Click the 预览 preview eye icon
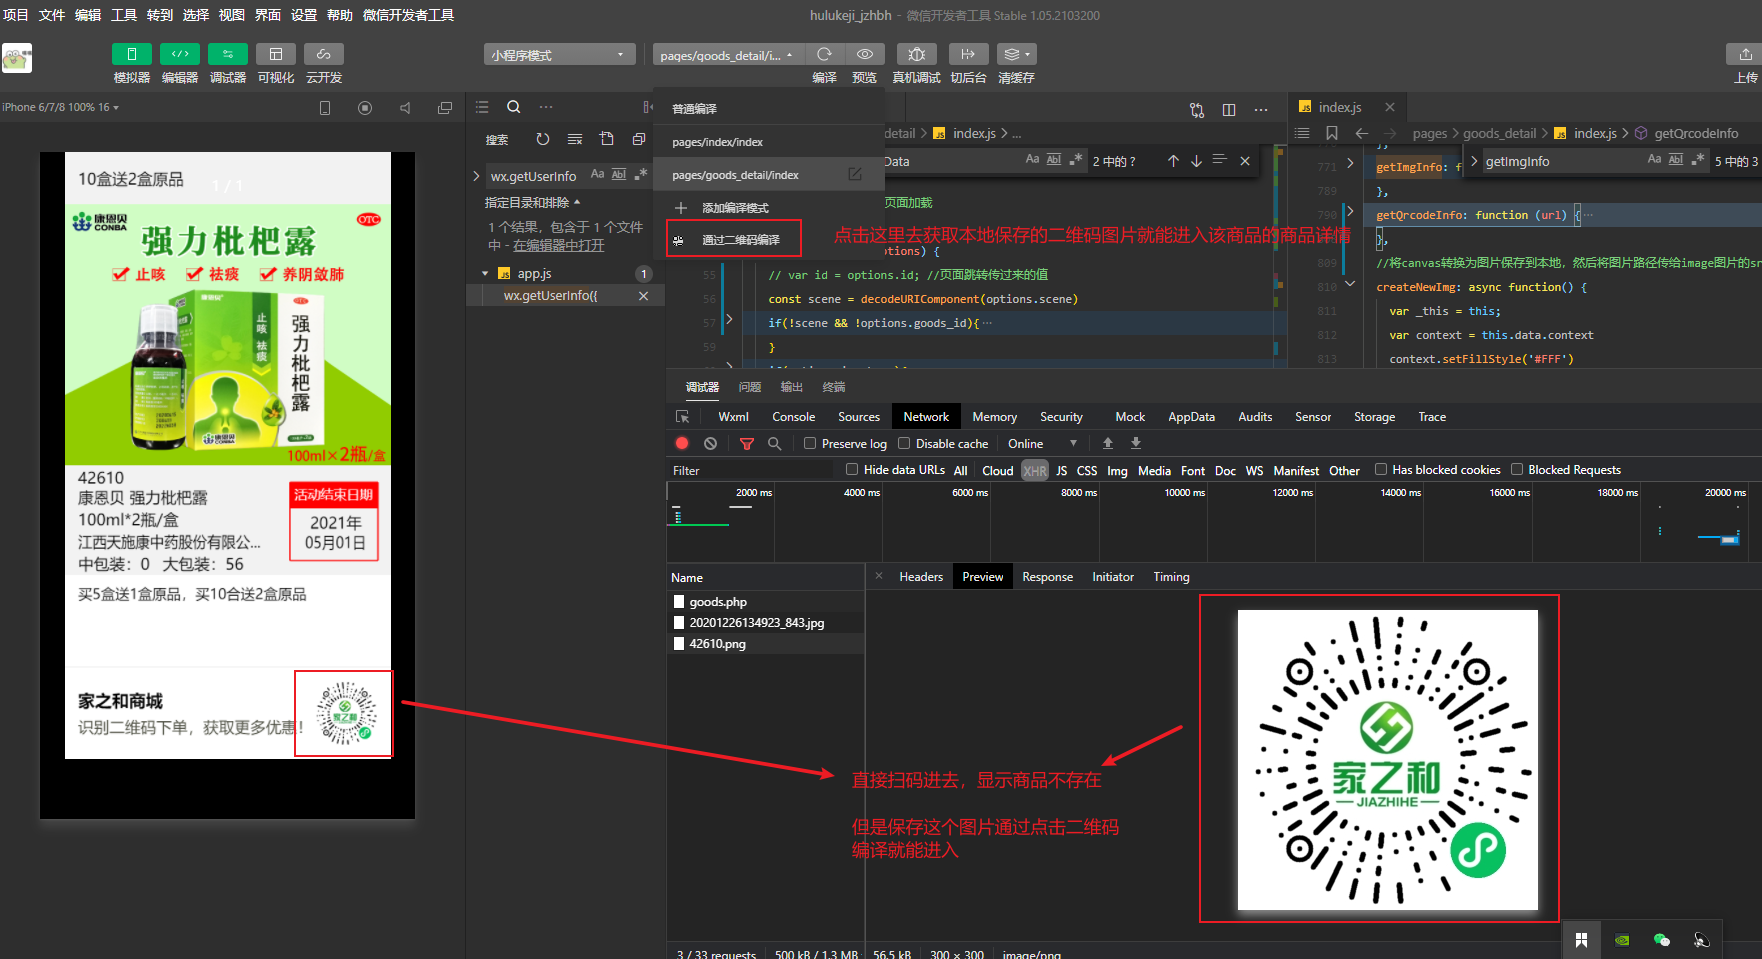 click(x=865, y=54)
